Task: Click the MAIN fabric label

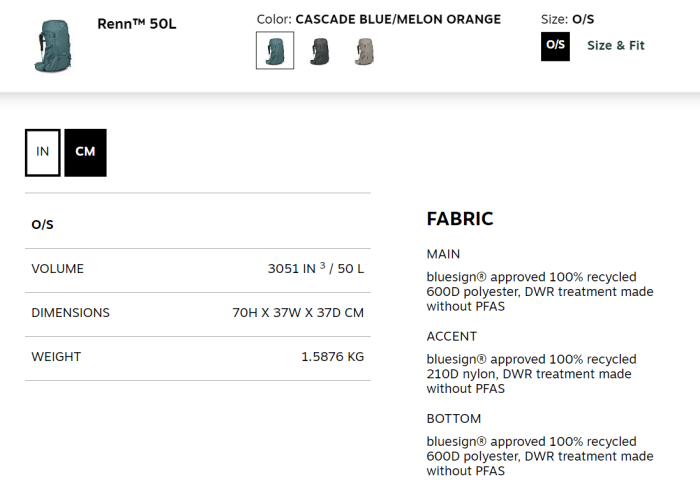Action: pyautogui.click(x=443, y=254)
